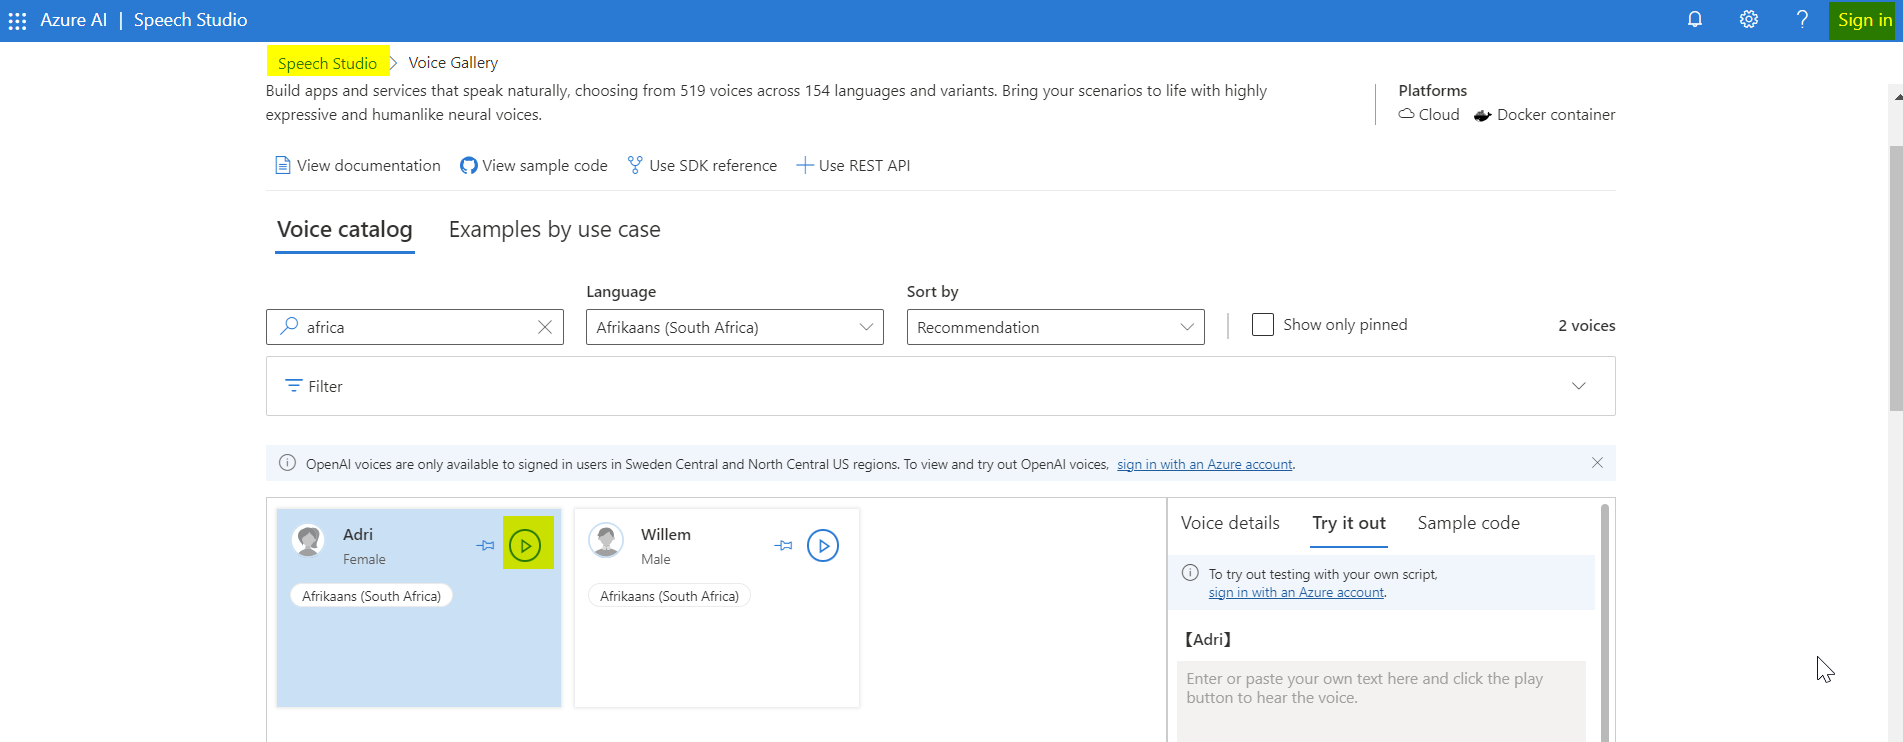Screen dimensions: 1903x742
Task: Toggle Show only pinned checkbox
Action: [1263, 325]
